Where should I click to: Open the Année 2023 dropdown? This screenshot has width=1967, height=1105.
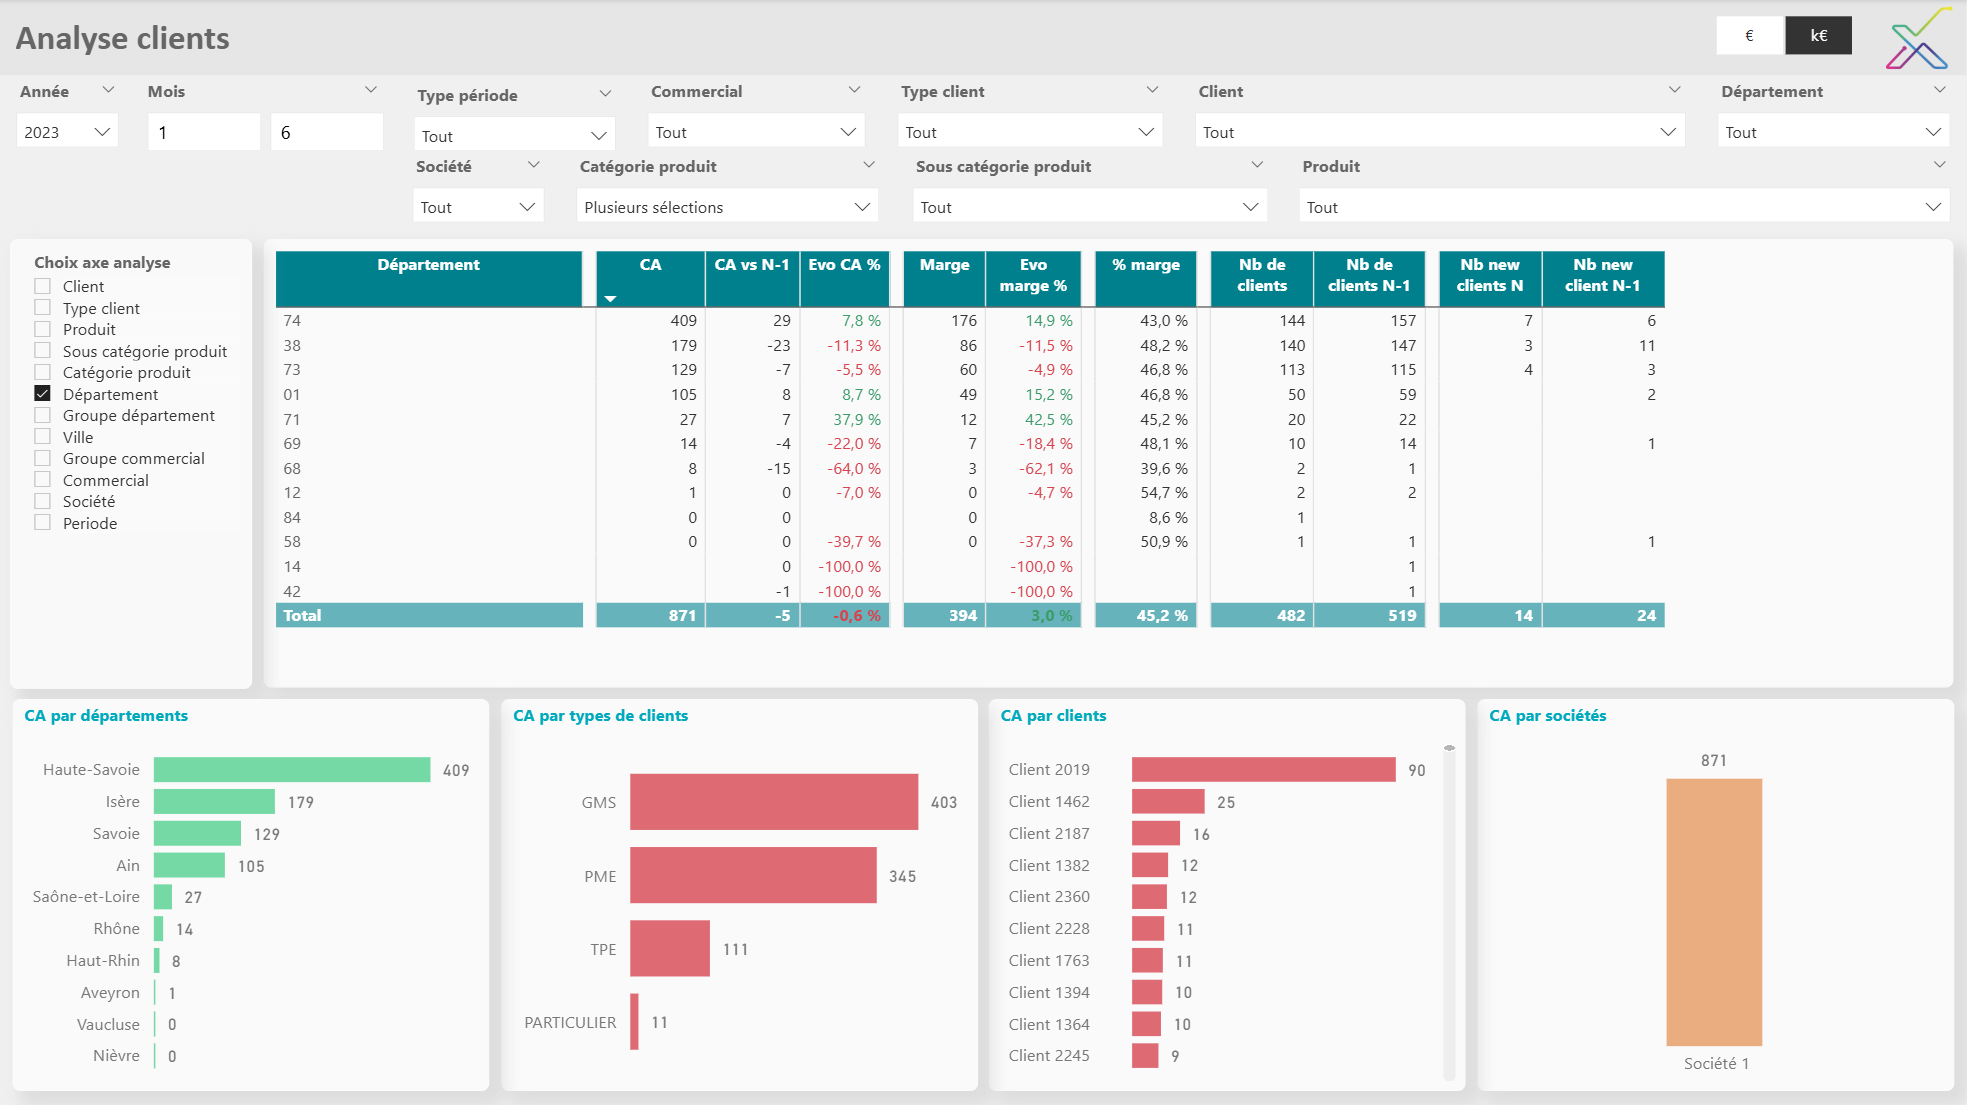click(x=67, y=132)
